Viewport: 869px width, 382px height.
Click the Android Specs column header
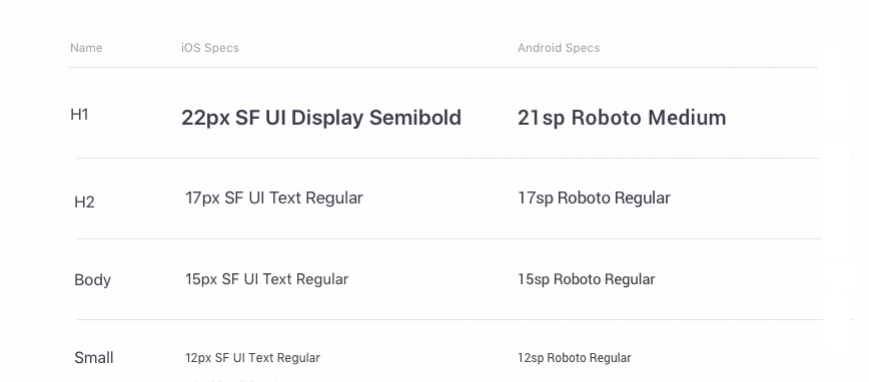coord(559,48)
